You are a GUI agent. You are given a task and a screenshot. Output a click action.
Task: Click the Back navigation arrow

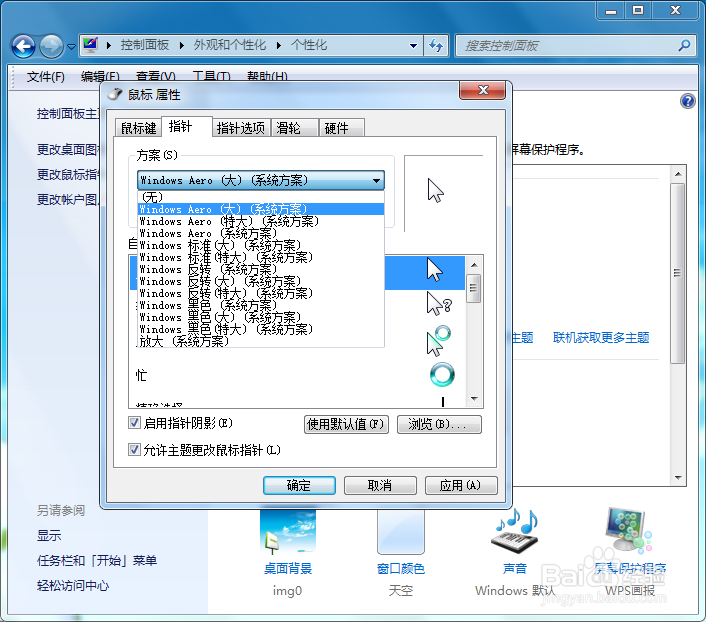click(x=23, y=46)
